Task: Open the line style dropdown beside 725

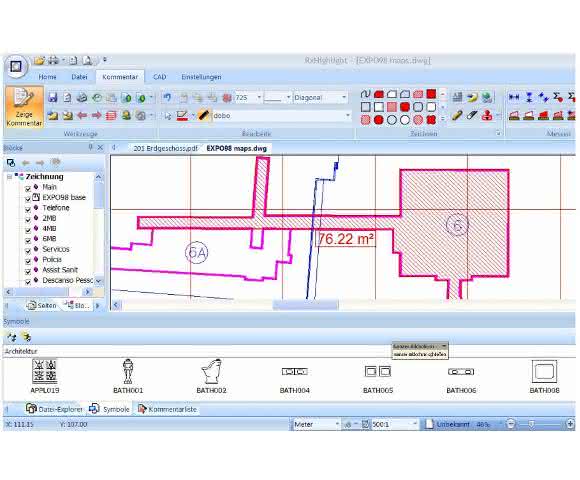Action: pos(289,98)
